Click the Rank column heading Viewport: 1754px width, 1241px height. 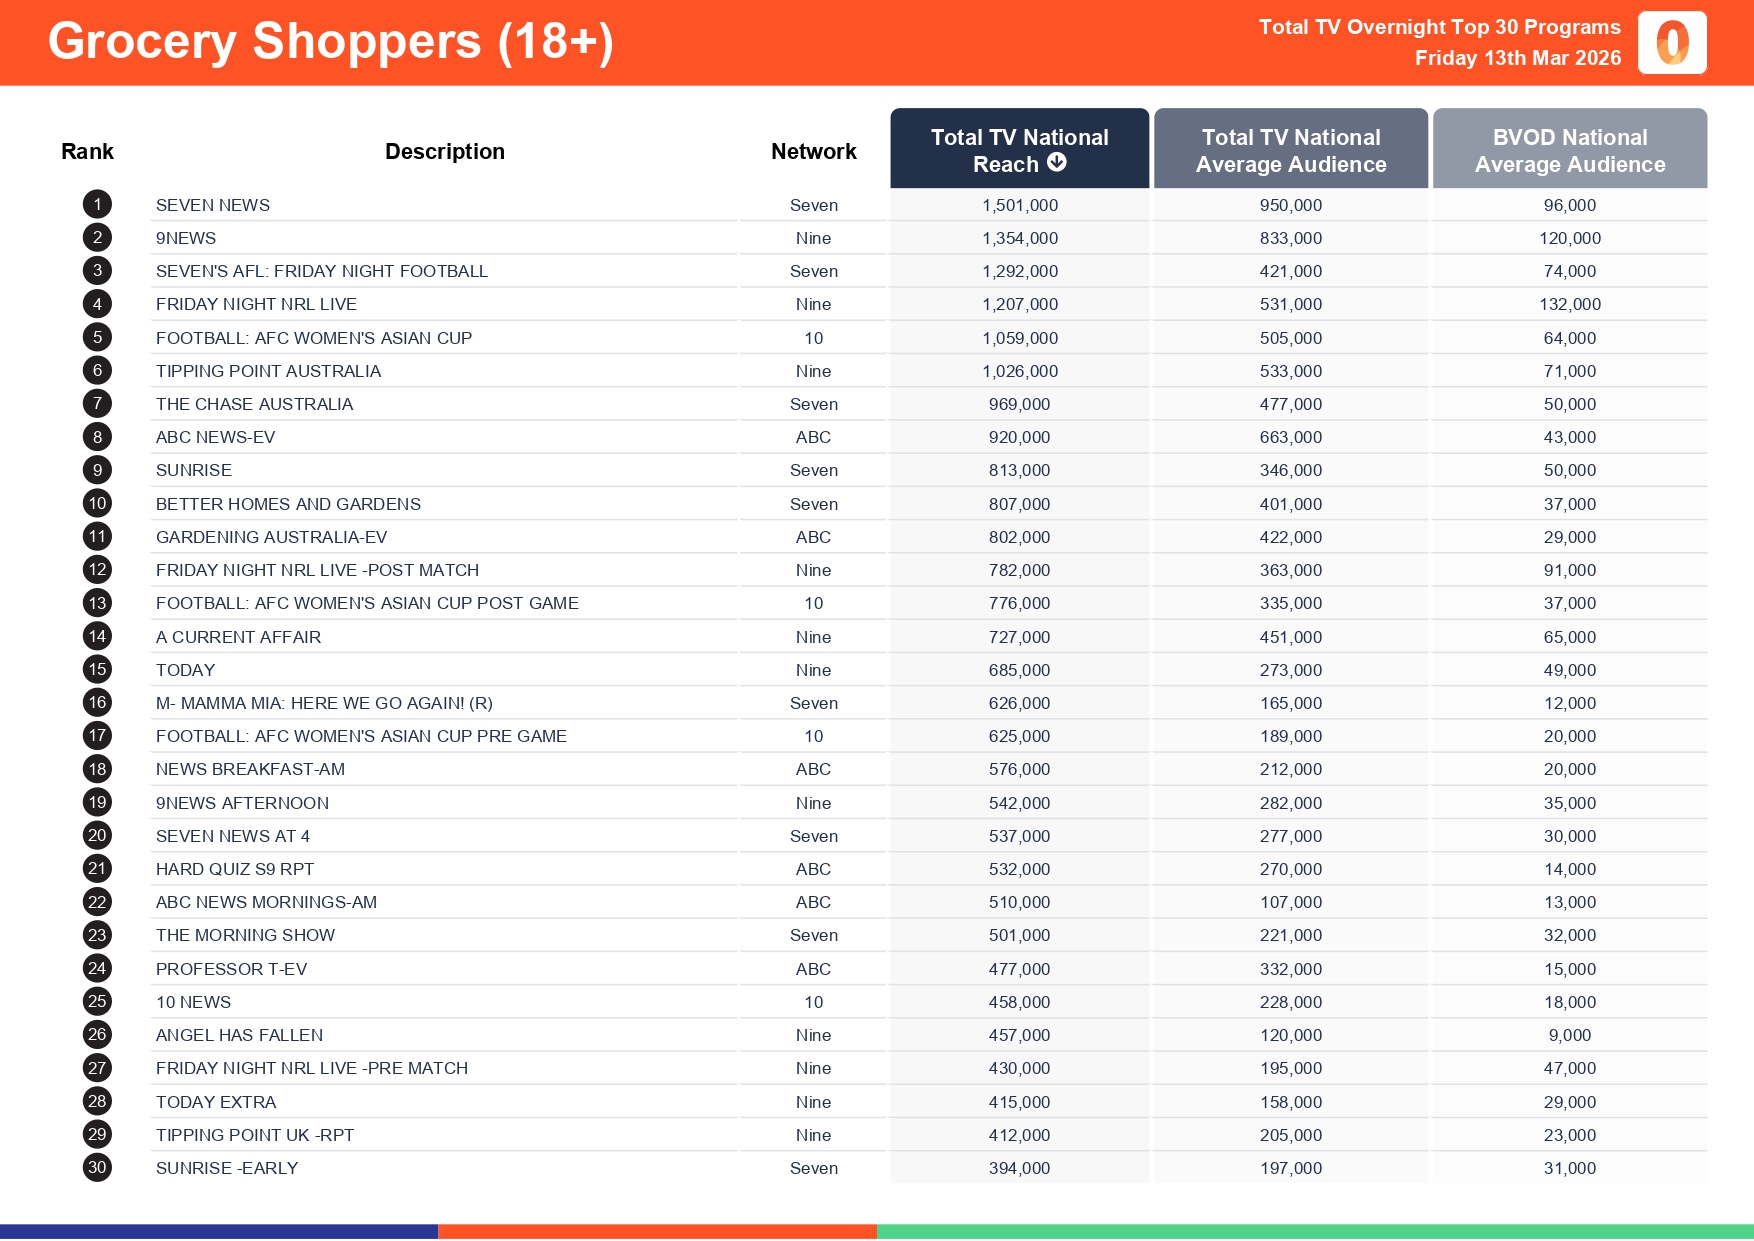pos(87,152)
